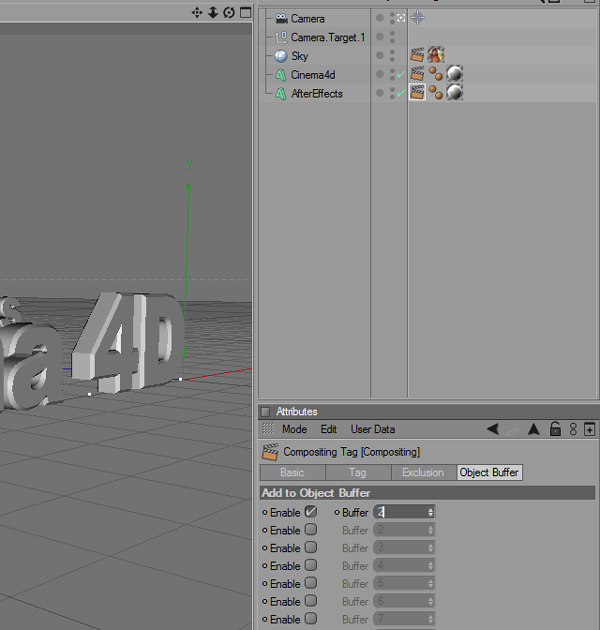The width and height of the screenshot is (600, 630).
Task: Open the Edit menu in Attributes
Action: point(328,429)
